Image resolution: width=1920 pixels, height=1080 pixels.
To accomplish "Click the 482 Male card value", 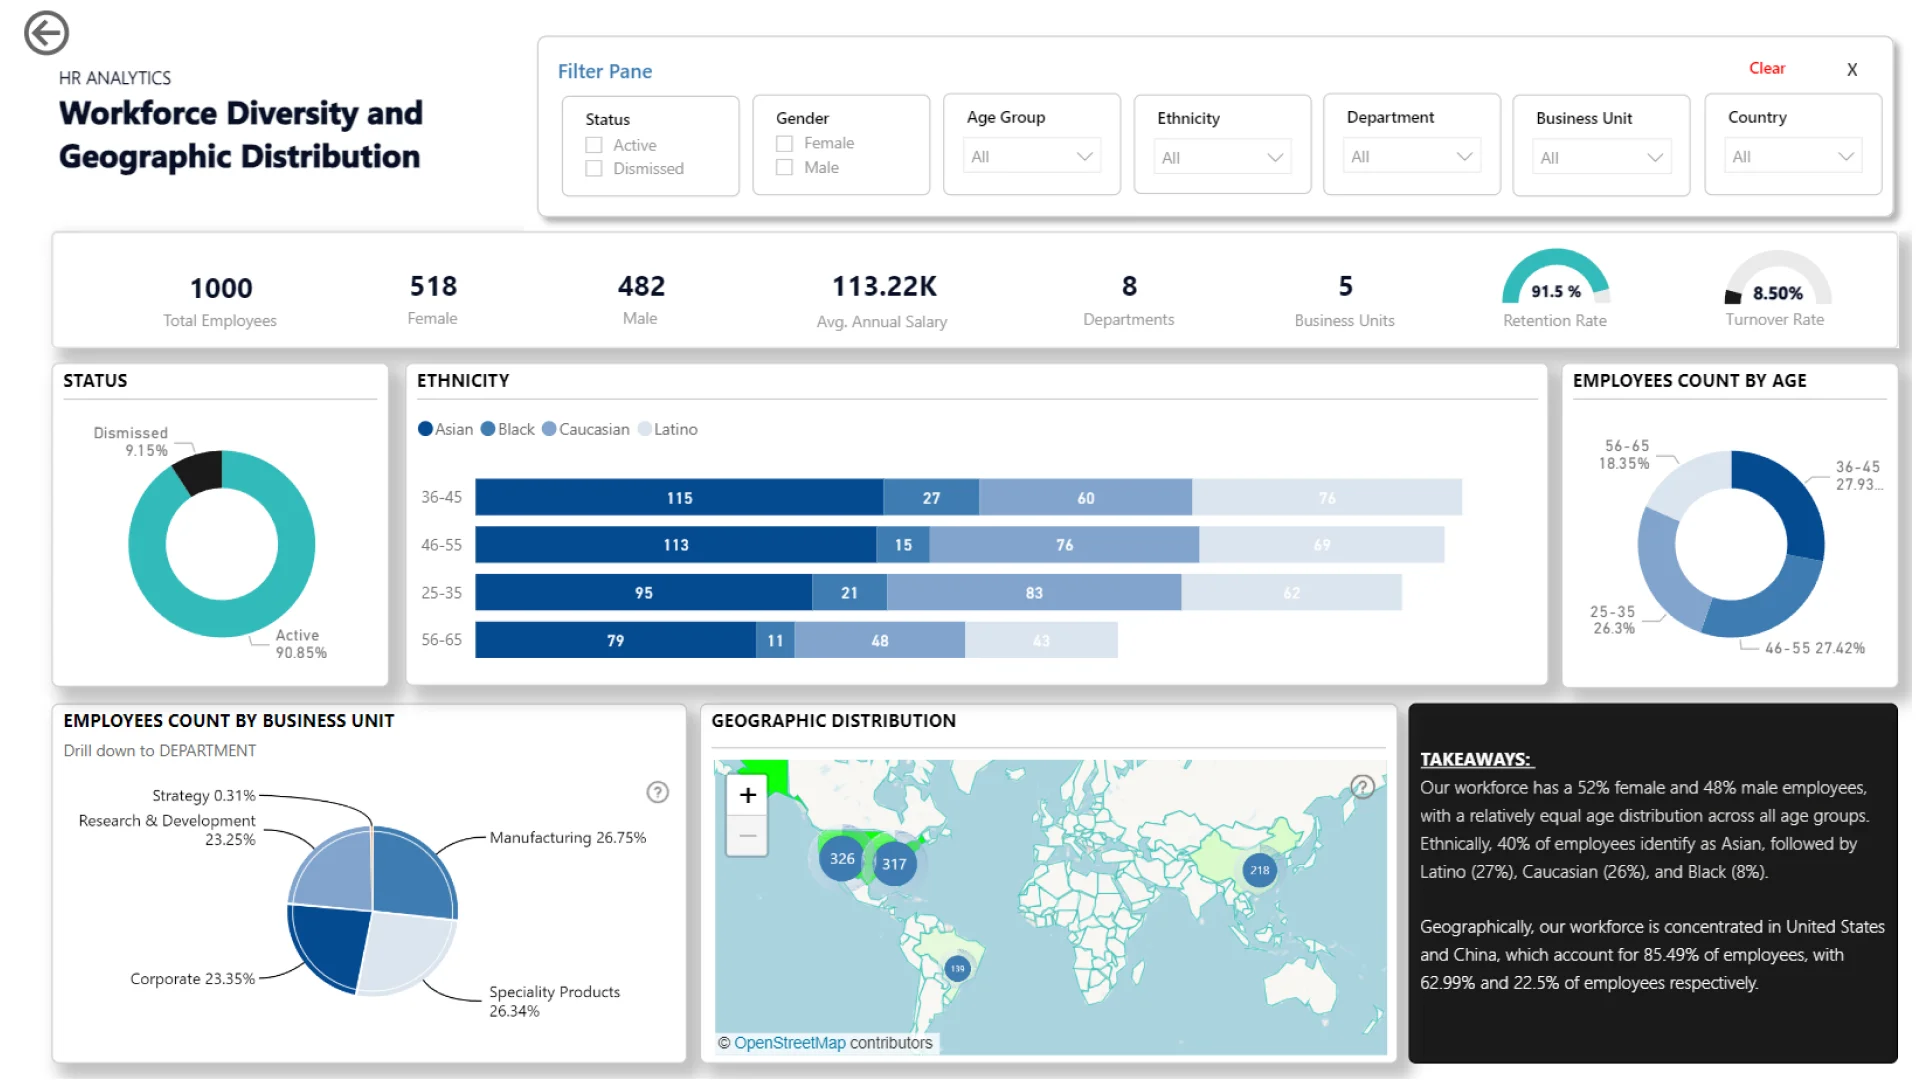I will tap(641, 286).
